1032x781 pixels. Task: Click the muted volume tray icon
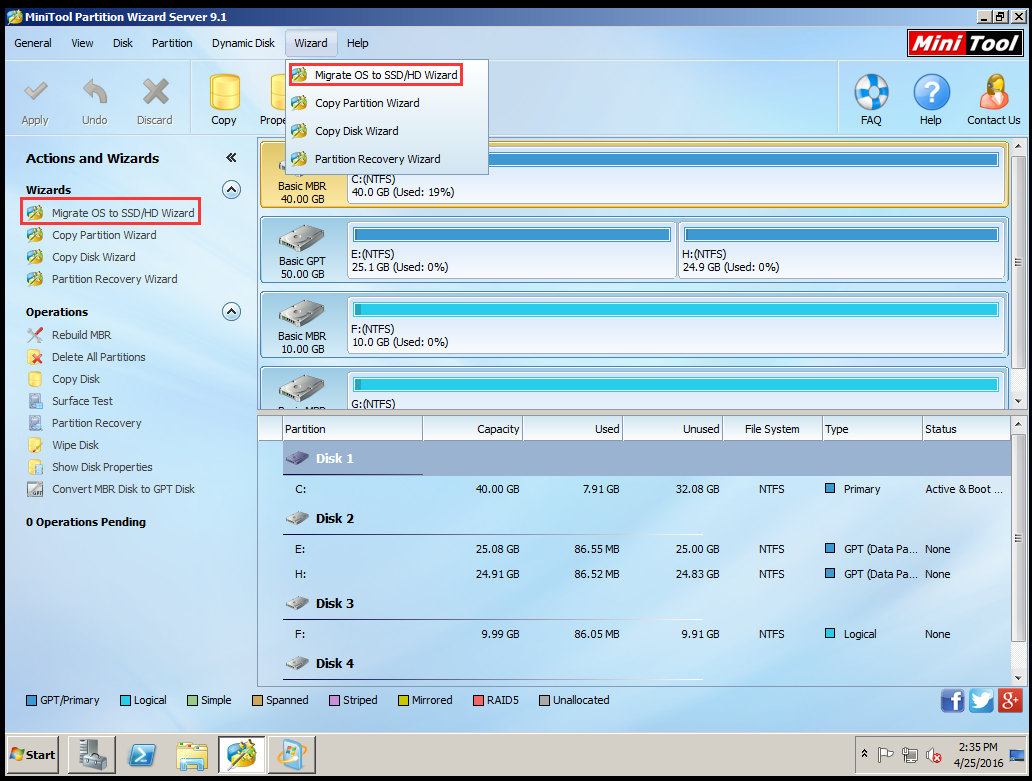(933, 755)
